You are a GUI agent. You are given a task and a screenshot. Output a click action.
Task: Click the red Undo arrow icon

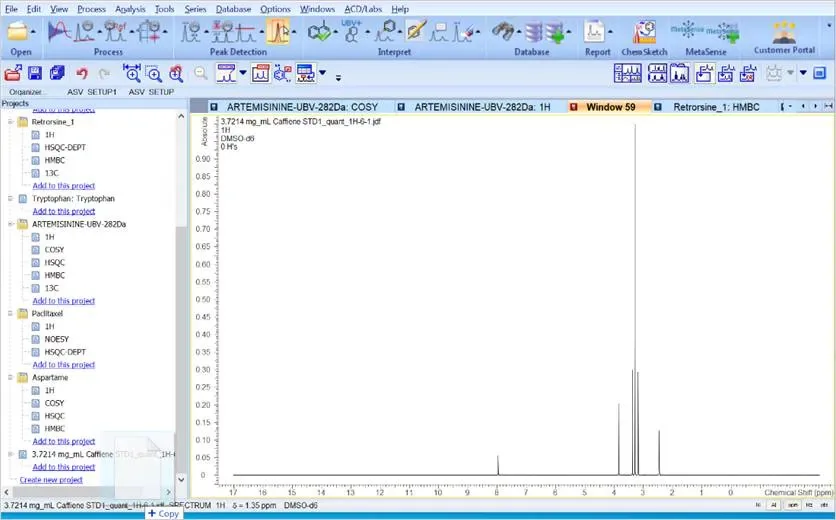[82, 73]
